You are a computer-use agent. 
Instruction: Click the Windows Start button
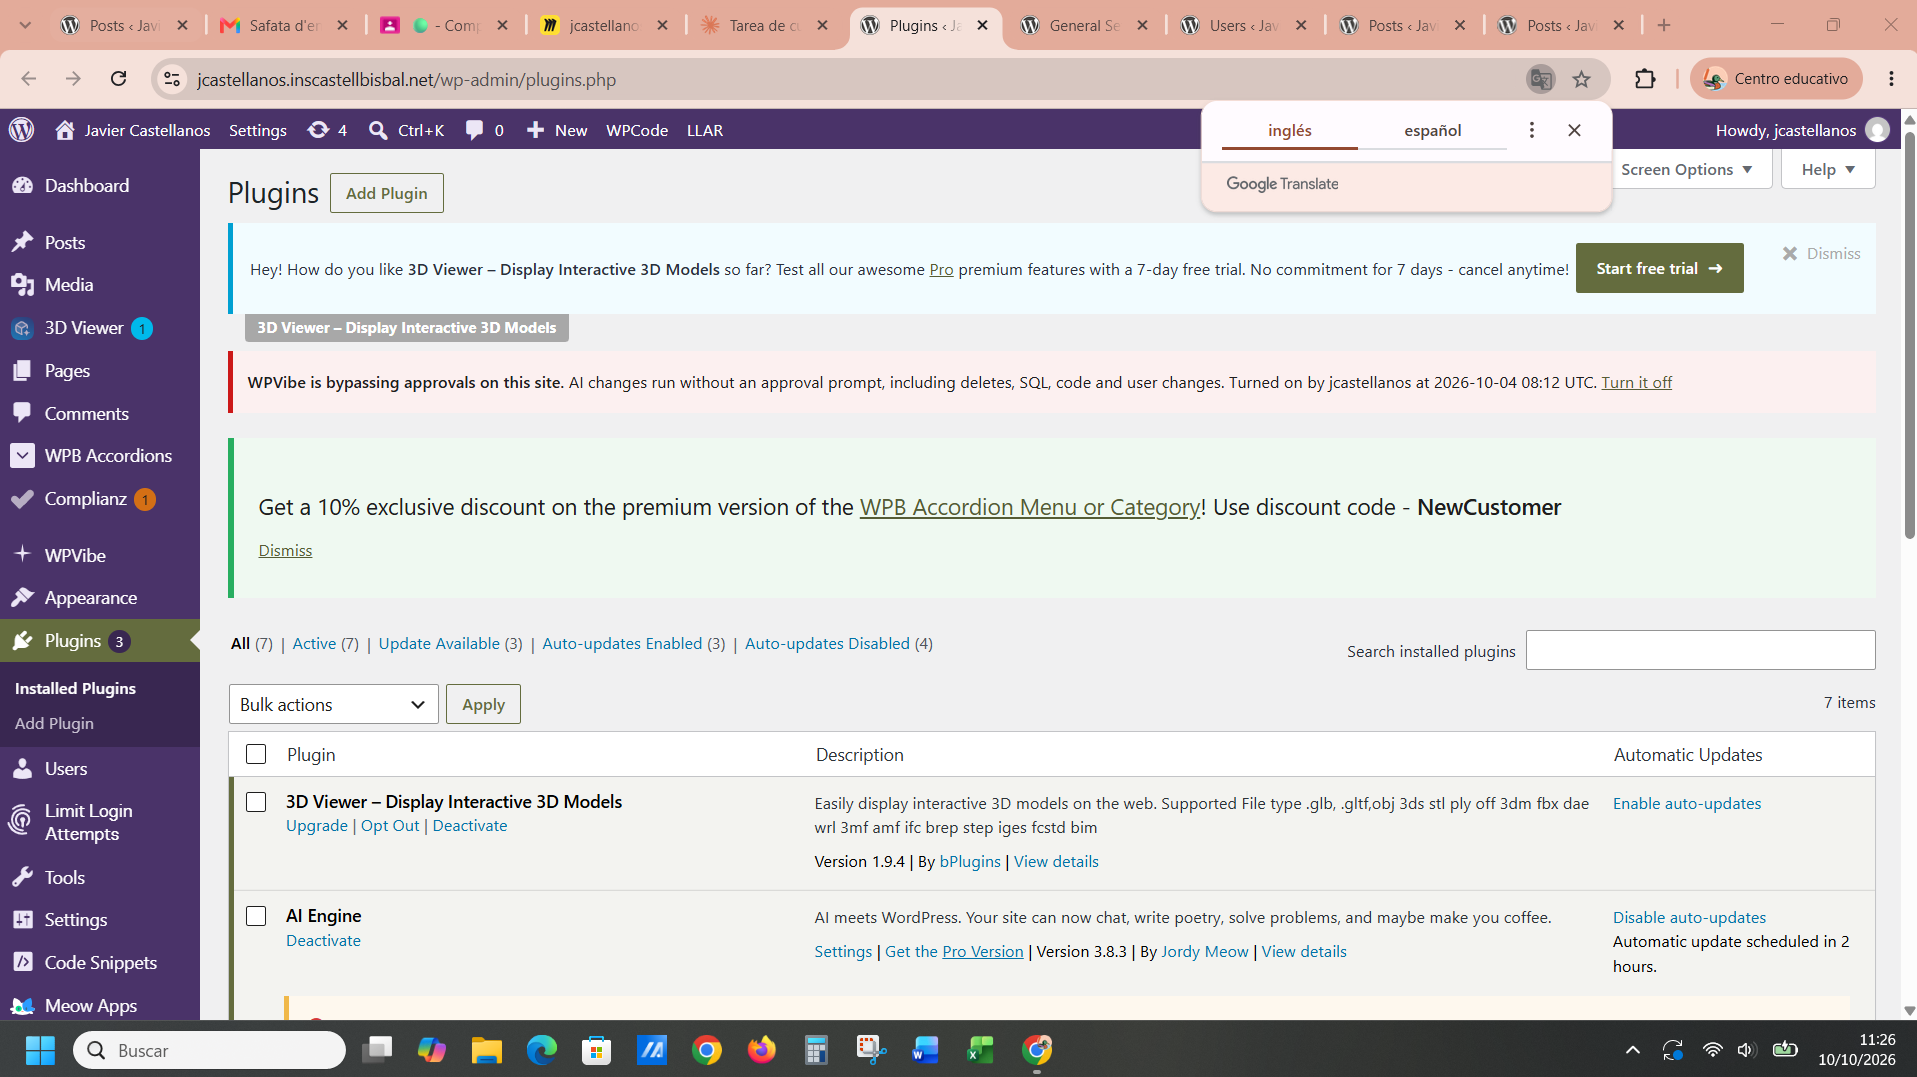(x=40, y=1050)
